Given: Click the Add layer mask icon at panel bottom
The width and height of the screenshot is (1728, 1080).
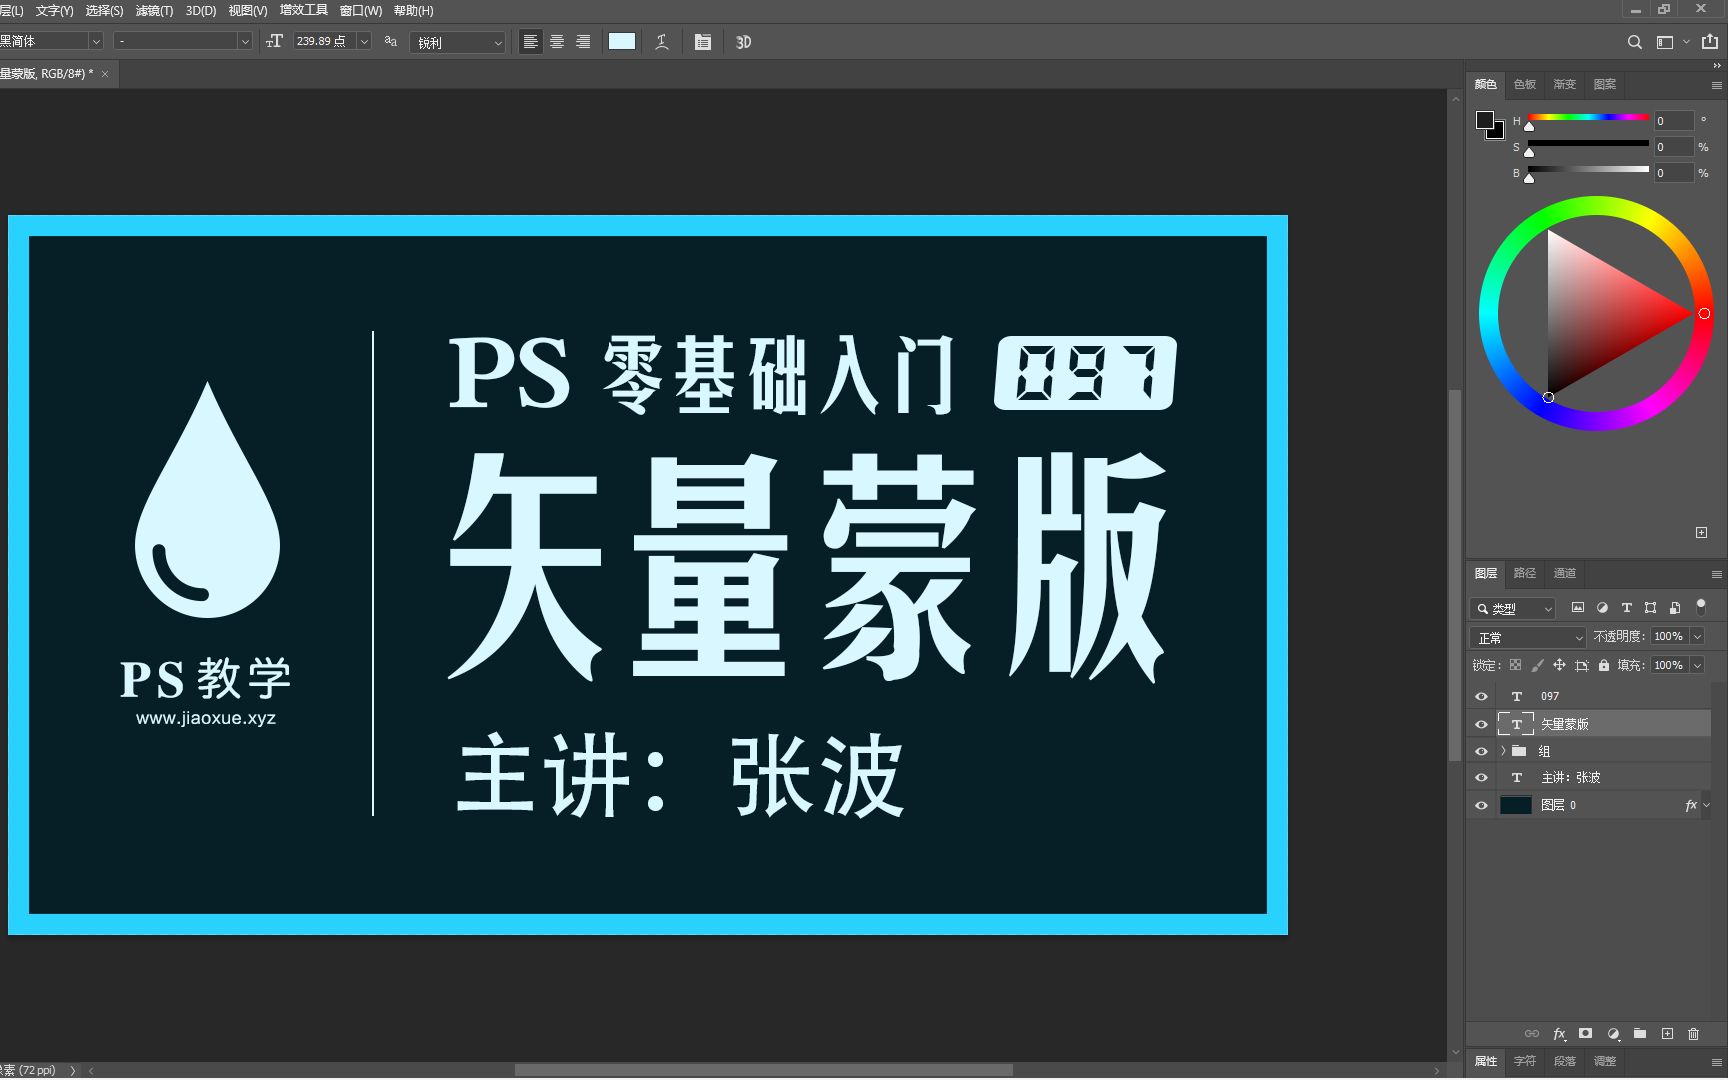Looking at the screenshot, I should [x=1586, y=1034].
